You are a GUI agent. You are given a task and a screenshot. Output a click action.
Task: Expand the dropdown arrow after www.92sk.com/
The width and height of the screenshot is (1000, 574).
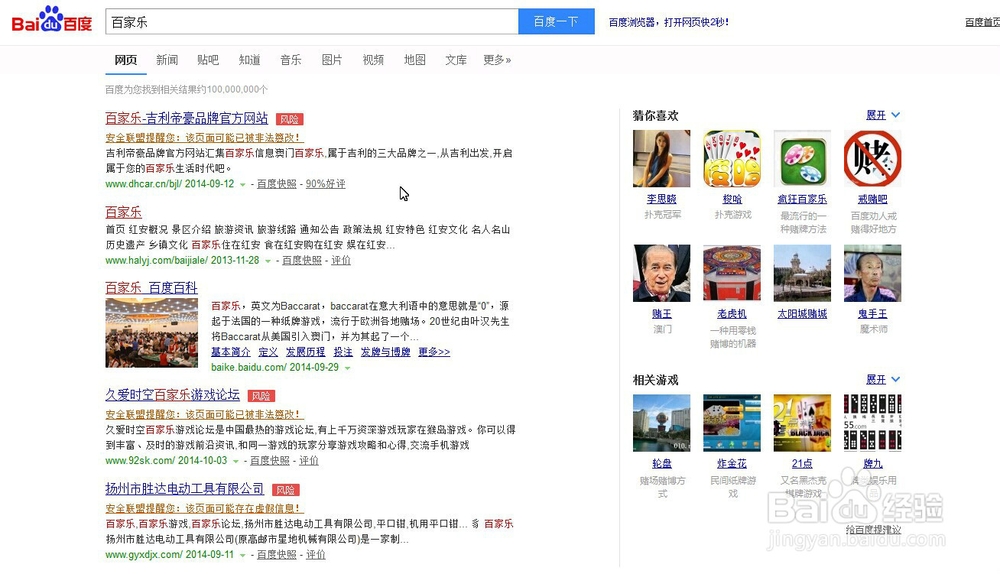point(235,461)
